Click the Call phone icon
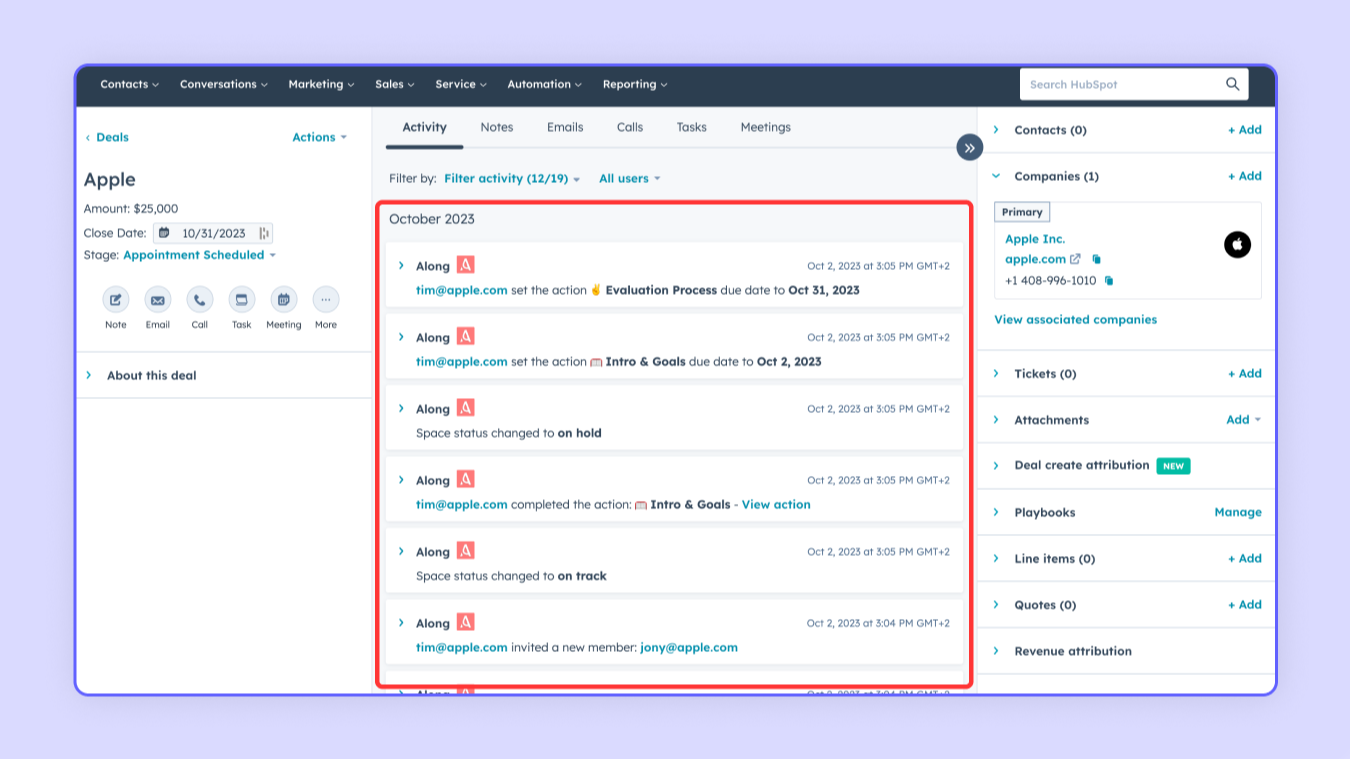Screen dimensions: 1350x759 tap(200, 300)
